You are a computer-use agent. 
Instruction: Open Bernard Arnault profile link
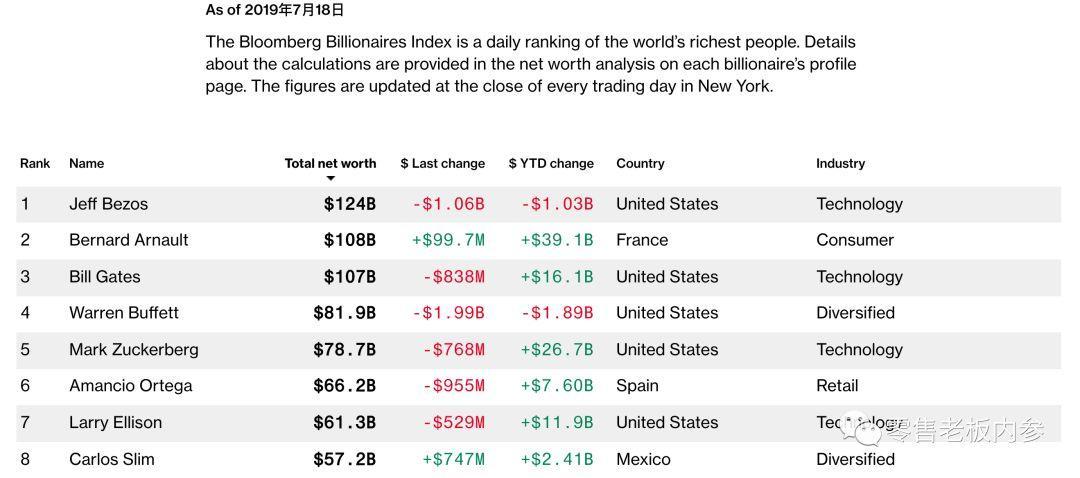tap(128, 240)
